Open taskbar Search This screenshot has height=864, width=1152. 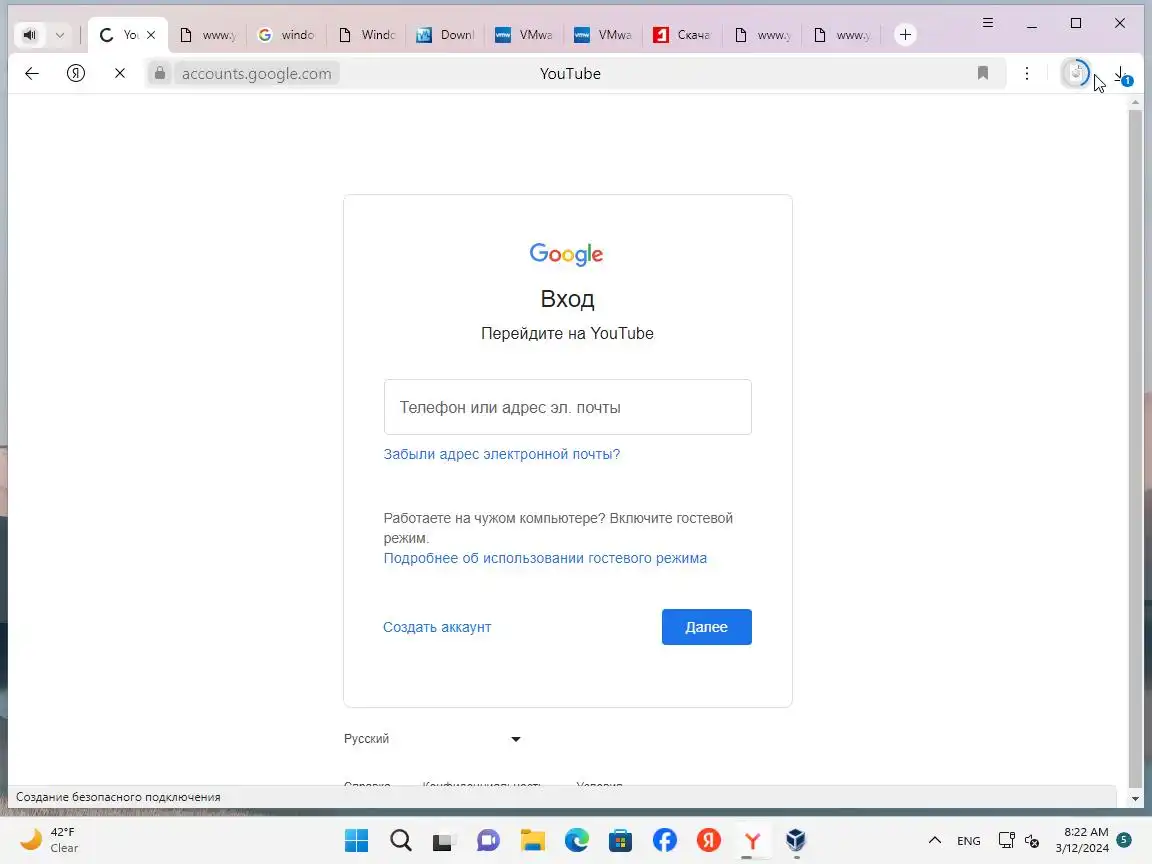pos(400,840)
